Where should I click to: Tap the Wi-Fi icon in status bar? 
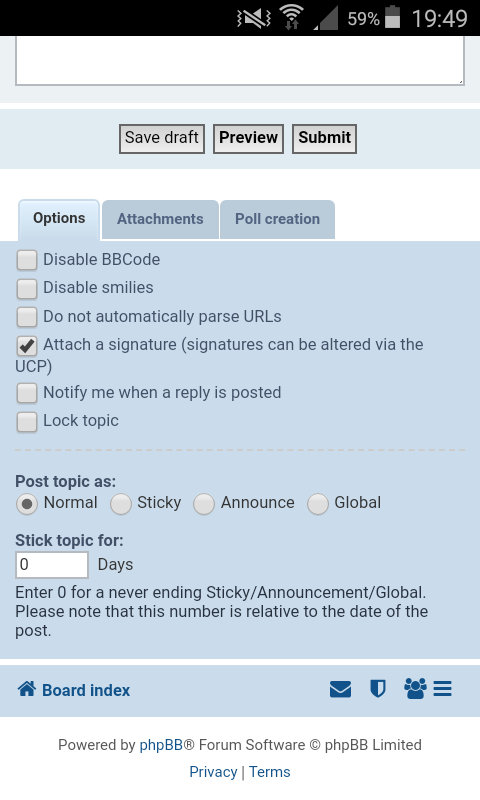(291, 17)
